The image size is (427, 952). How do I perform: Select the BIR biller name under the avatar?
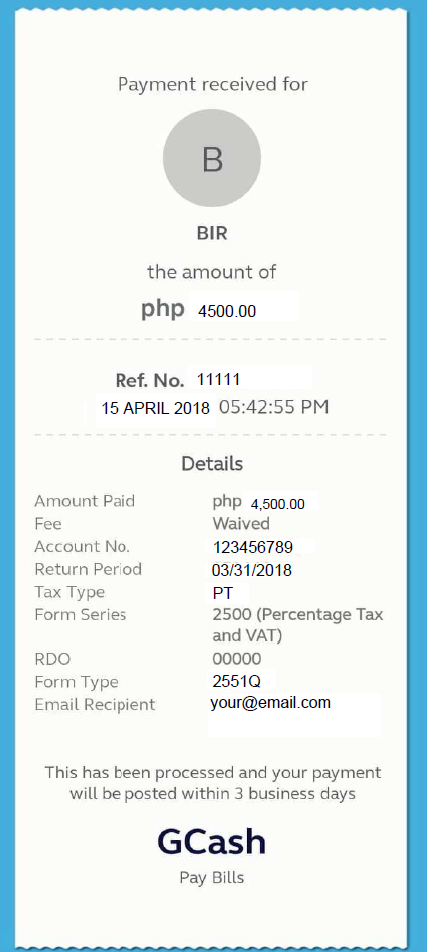pyautogui.click(x=212, y=234)
